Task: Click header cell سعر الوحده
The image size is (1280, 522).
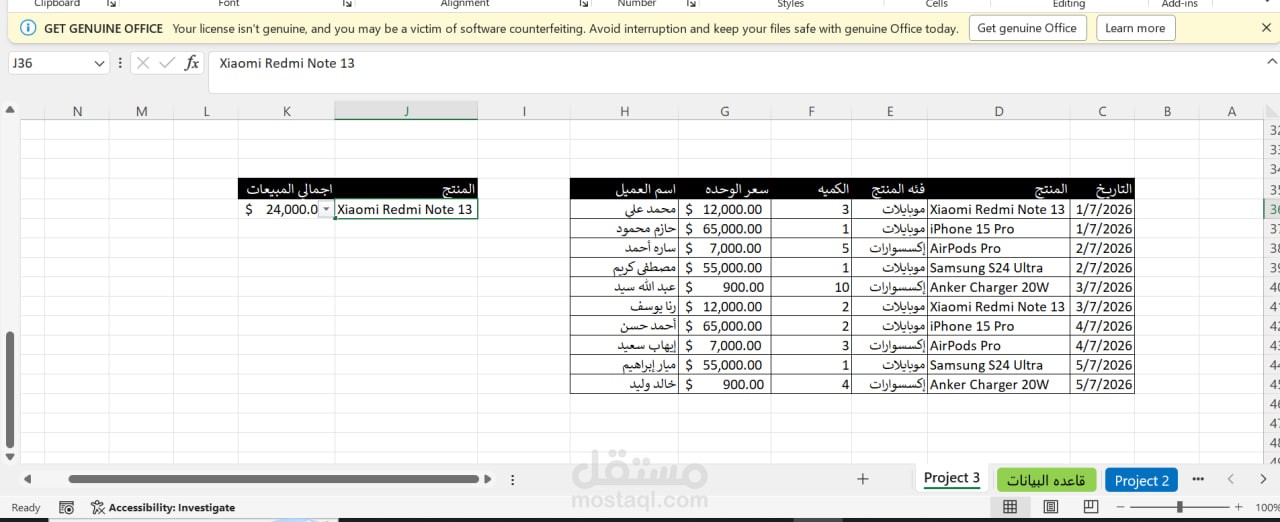Action: pyautogui.click(x=725, y=189)
